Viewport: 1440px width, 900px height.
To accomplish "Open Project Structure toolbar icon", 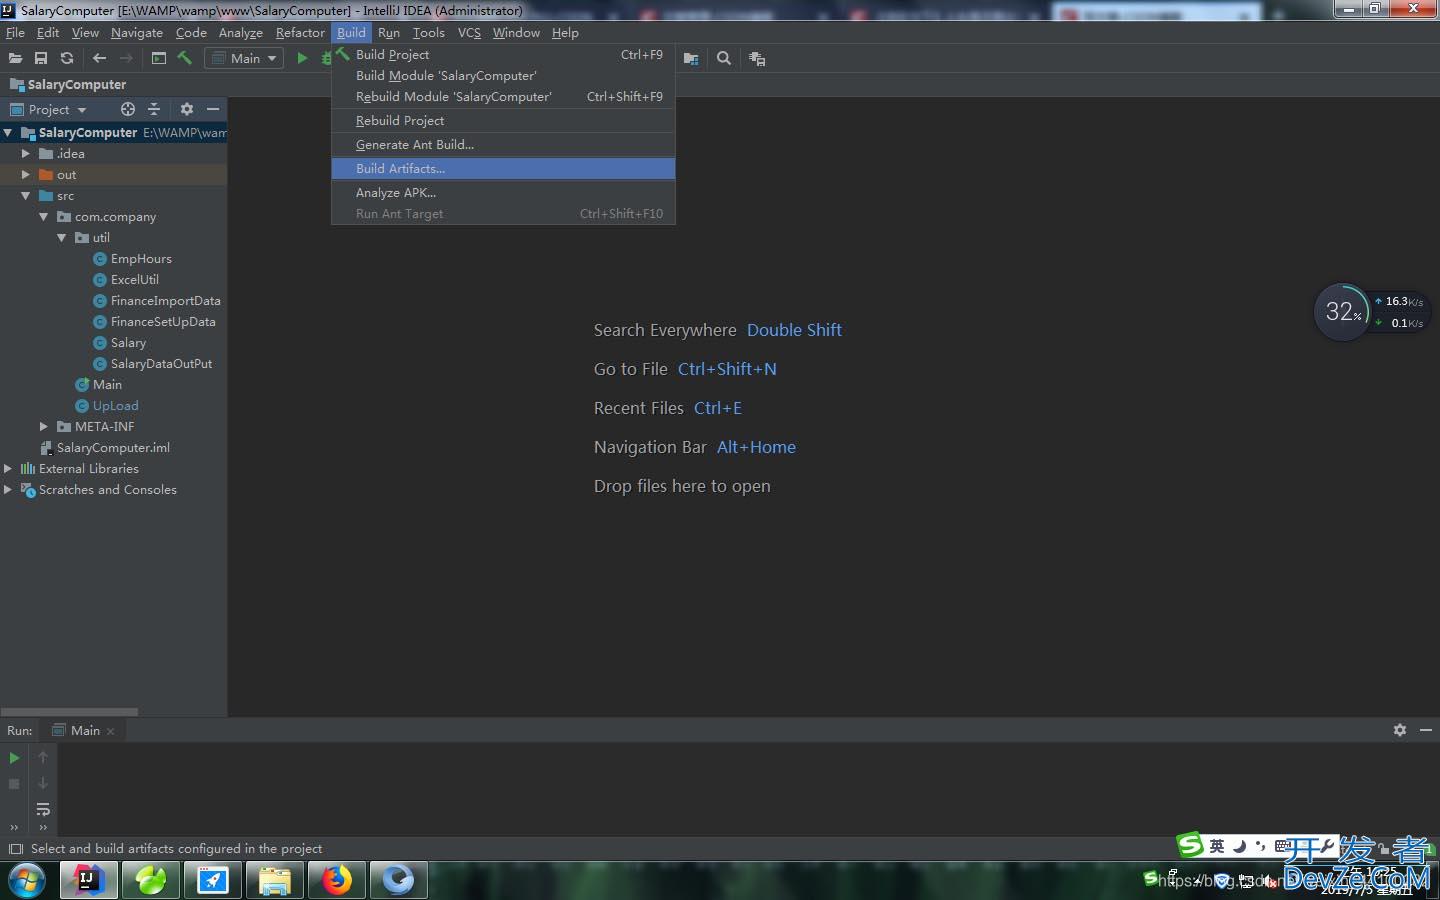I will [x=691, y=59].
